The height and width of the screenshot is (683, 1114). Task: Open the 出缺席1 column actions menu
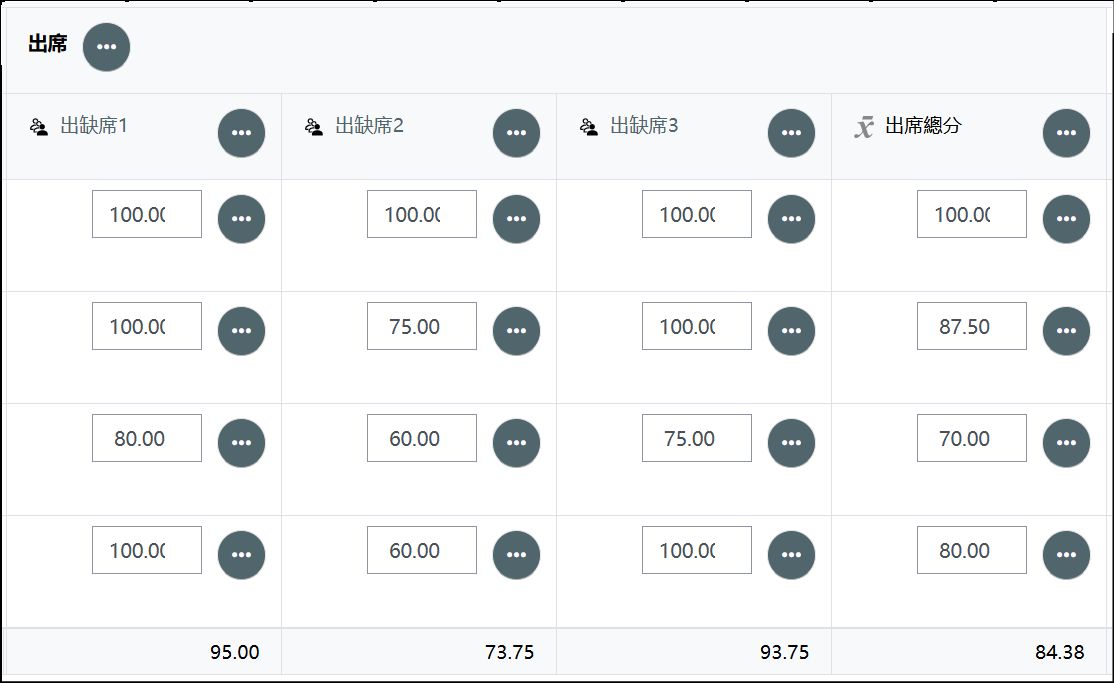(x=242, y=133)
